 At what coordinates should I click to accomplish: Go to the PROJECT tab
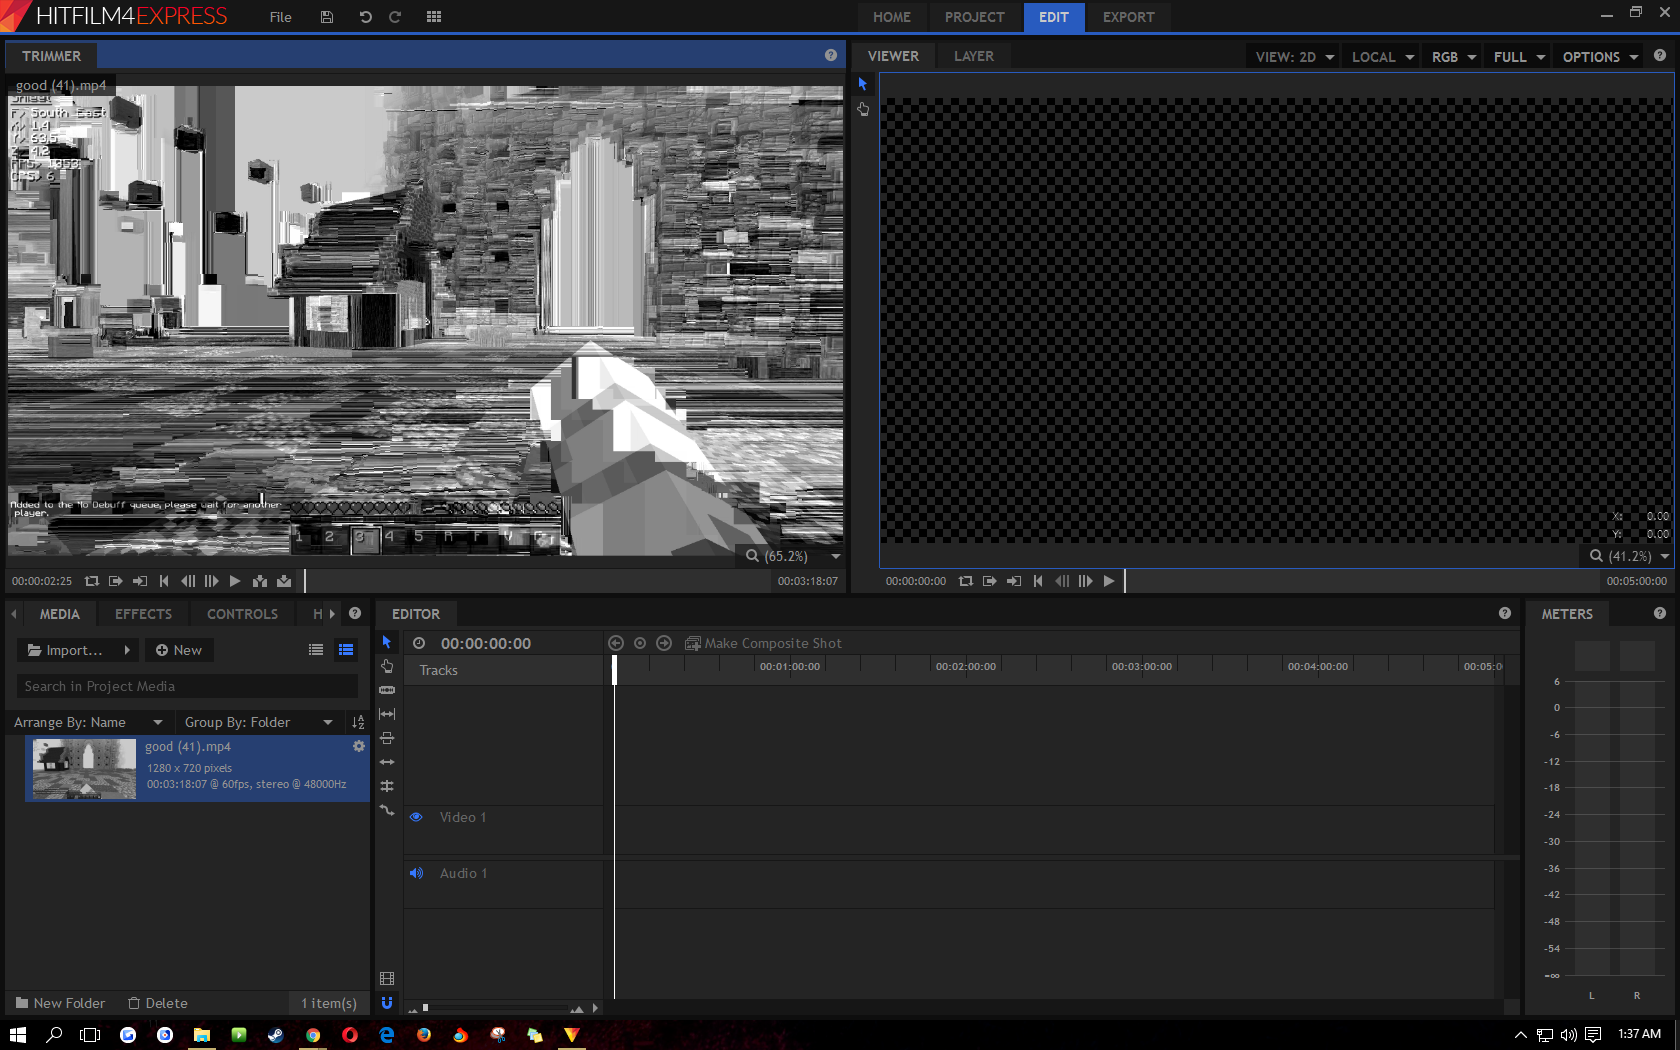coord(975,17)
